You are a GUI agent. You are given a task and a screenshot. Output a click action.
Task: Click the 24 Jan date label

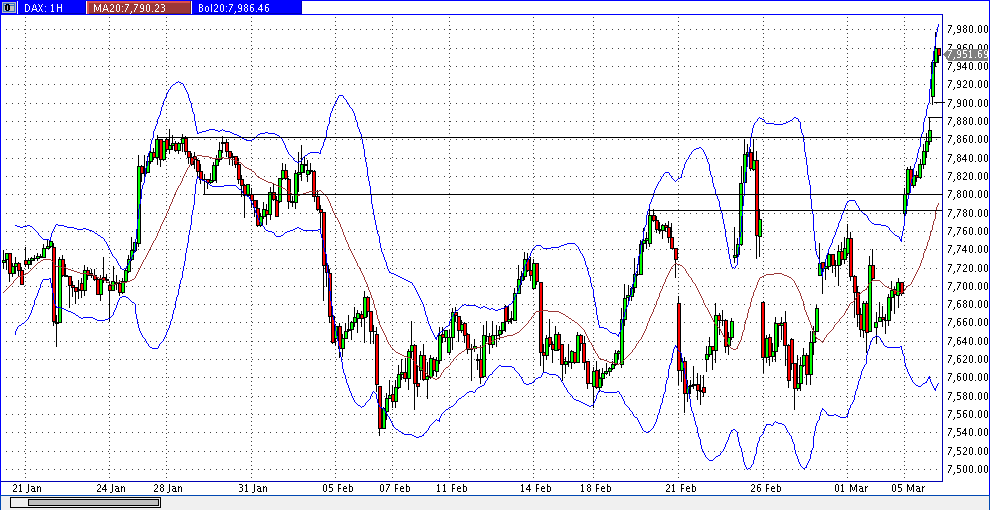(110, 489)
